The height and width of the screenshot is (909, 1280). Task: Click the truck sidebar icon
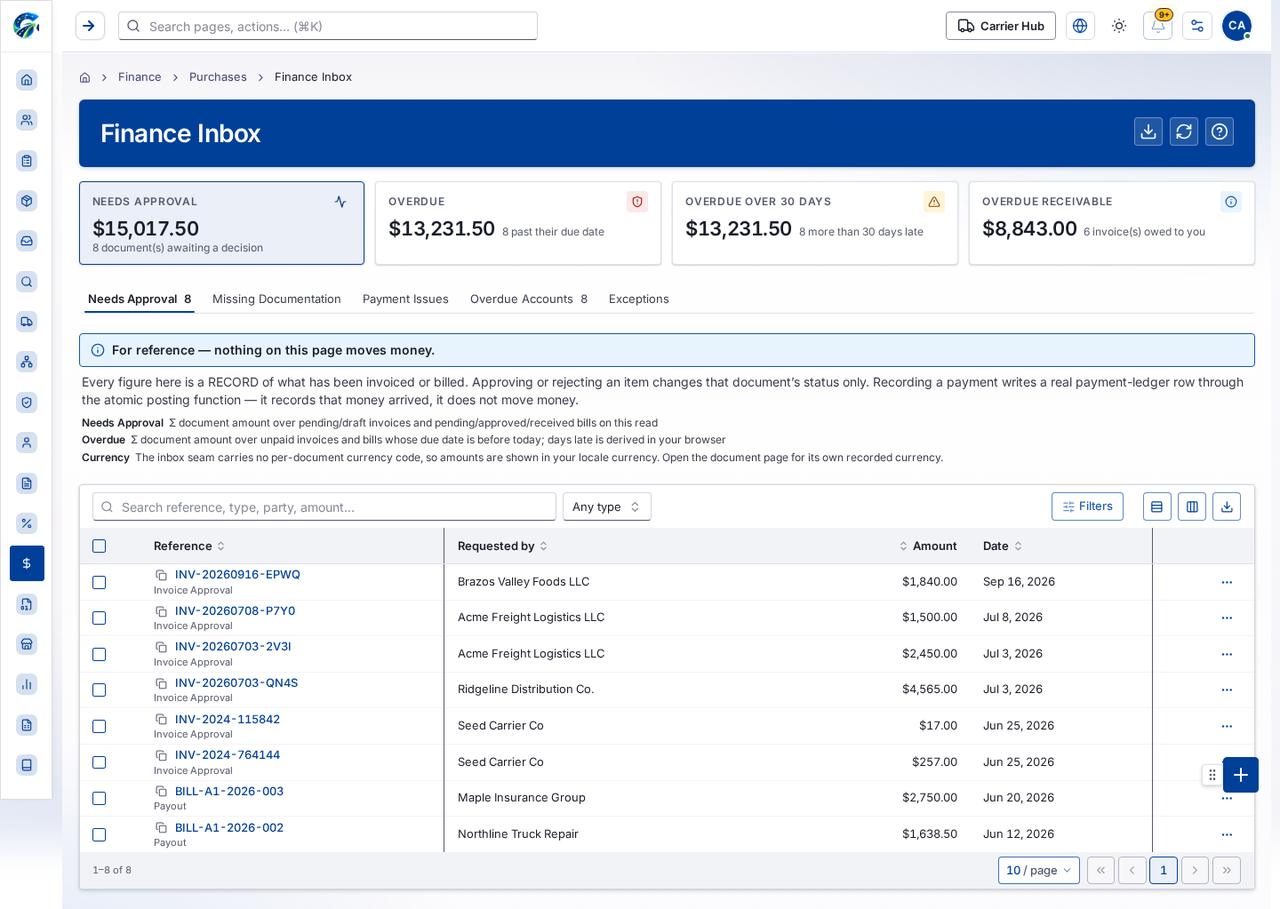point(27,321)
